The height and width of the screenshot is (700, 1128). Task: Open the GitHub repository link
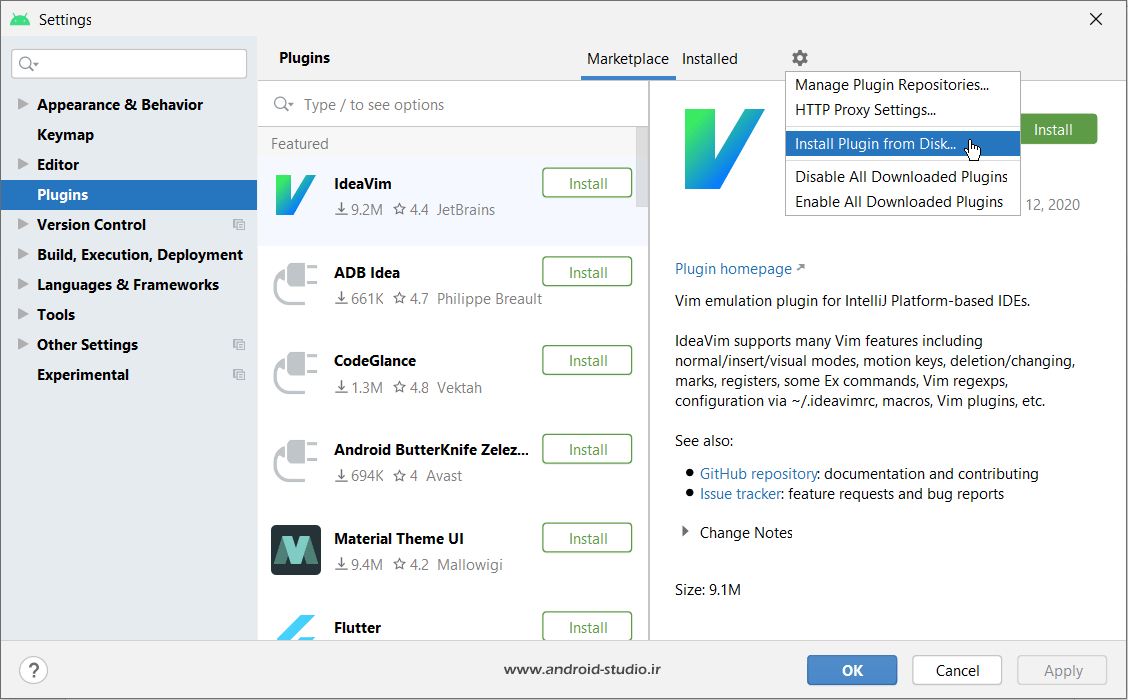758,474
